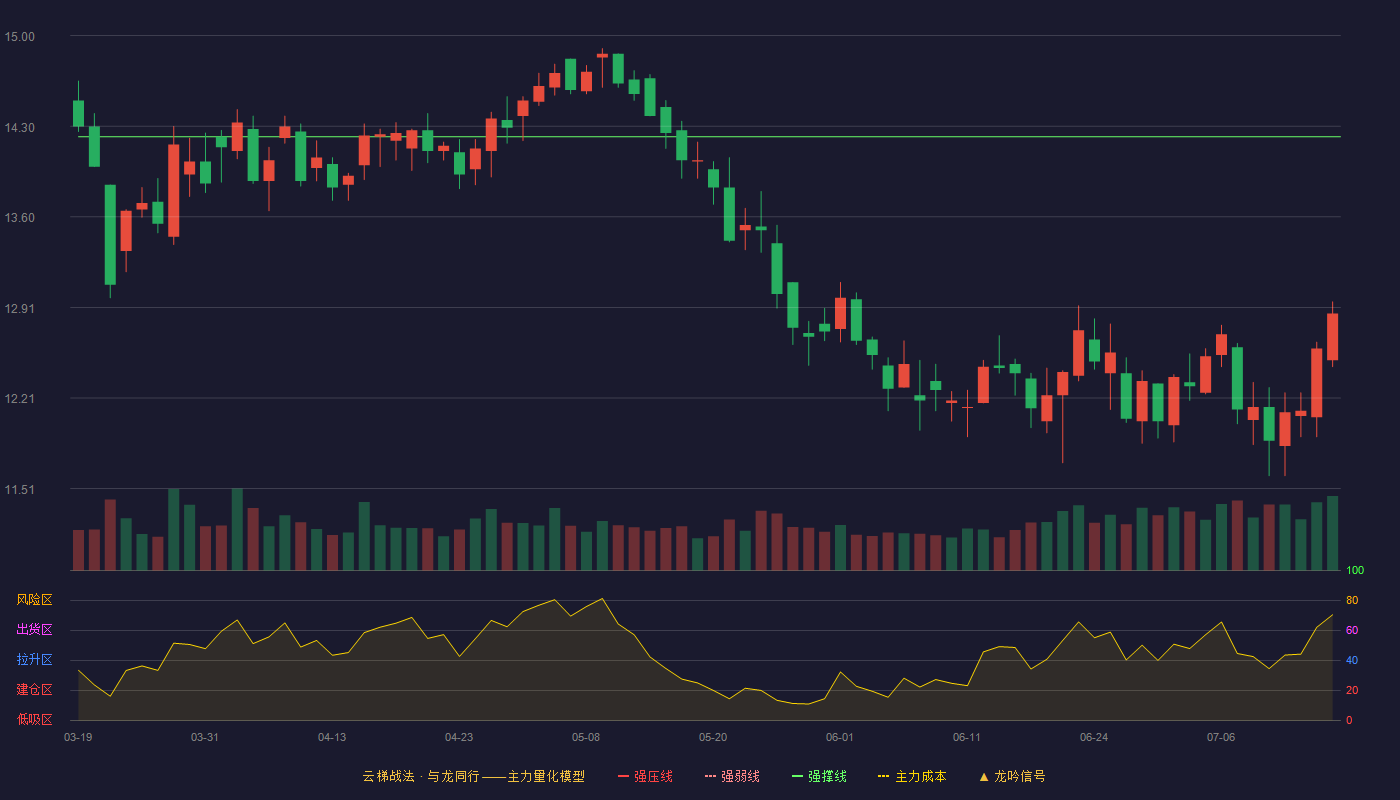The height and width of the screenshot is (800, 1400).
Task: Select the 拉升区 zone label
Action: click(34, 660)
